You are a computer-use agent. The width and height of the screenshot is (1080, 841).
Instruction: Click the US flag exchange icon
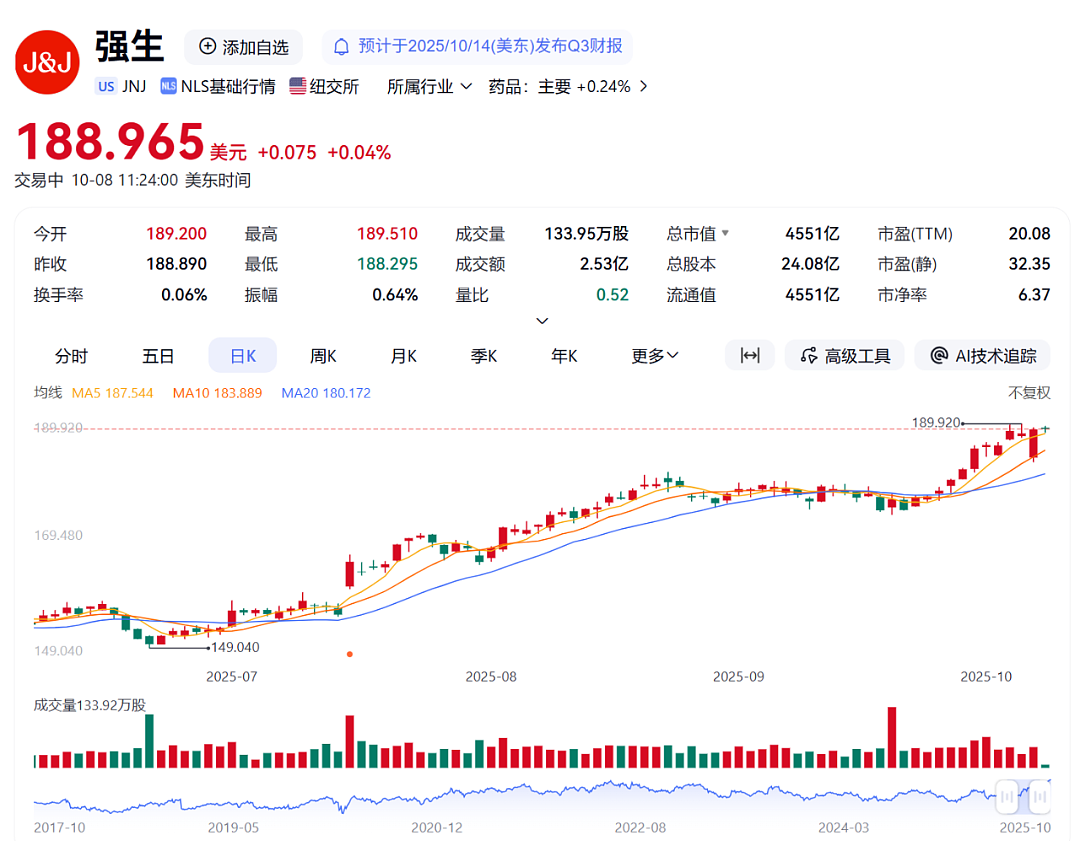(298, 86)
